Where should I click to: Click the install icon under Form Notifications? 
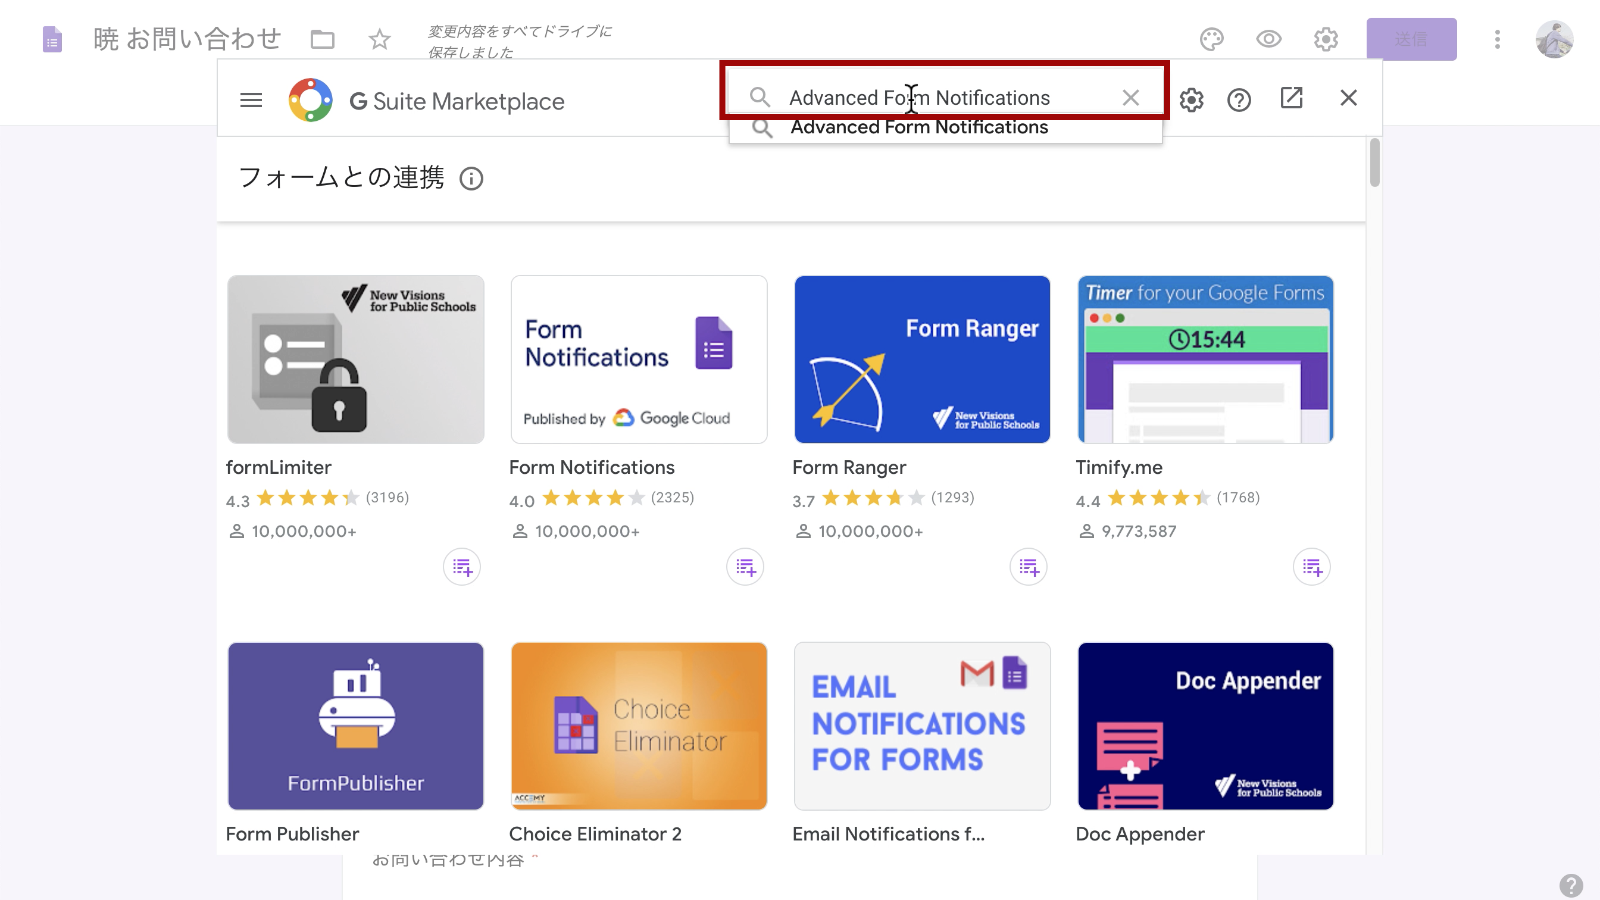745,567
